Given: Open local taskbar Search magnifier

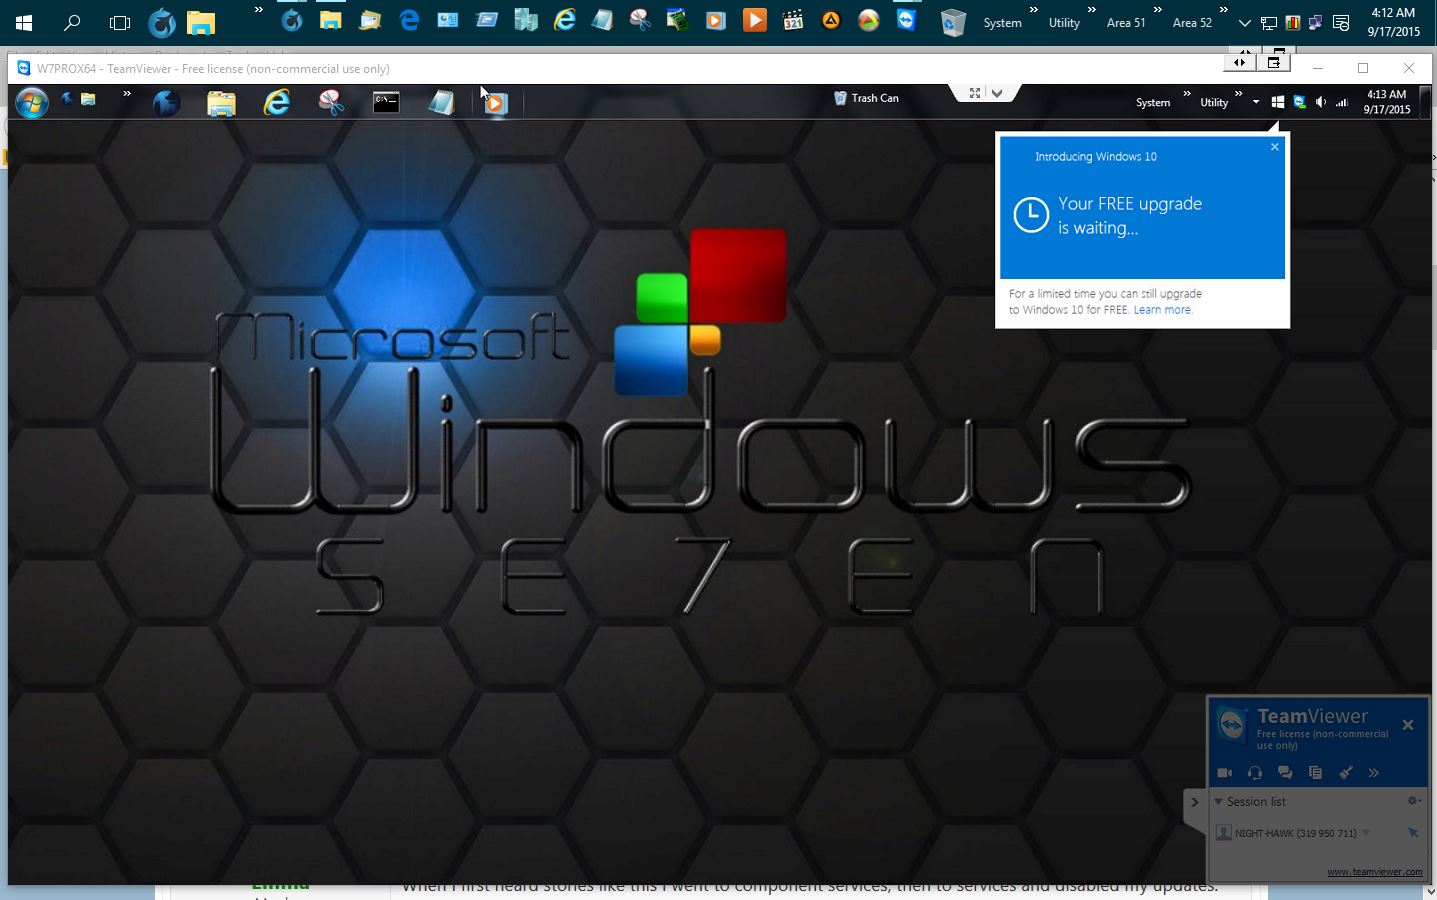Looking at the screenshot, I should [x=72, y=22].
